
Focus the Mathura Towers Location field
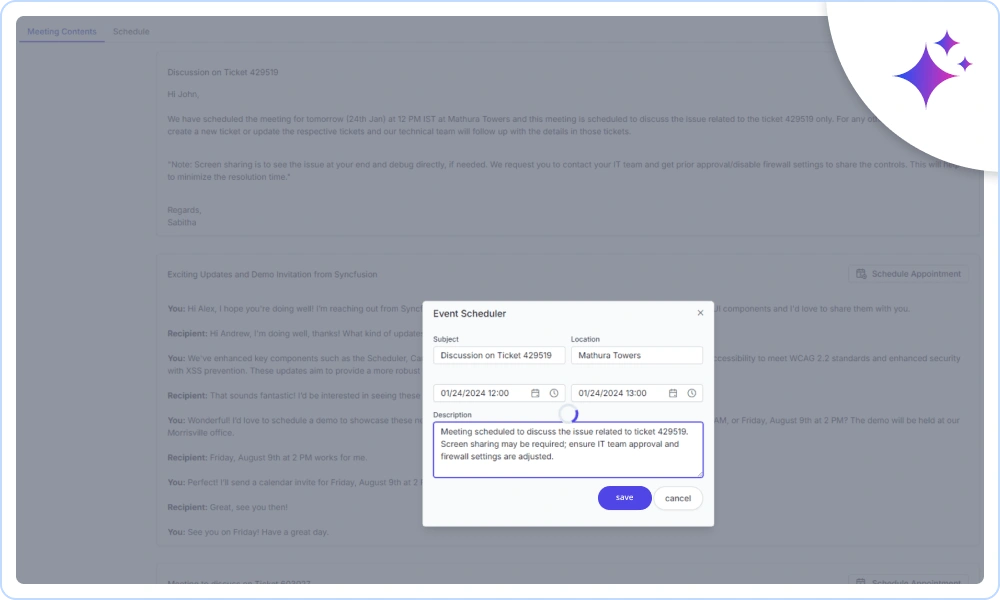coord(636,355)
